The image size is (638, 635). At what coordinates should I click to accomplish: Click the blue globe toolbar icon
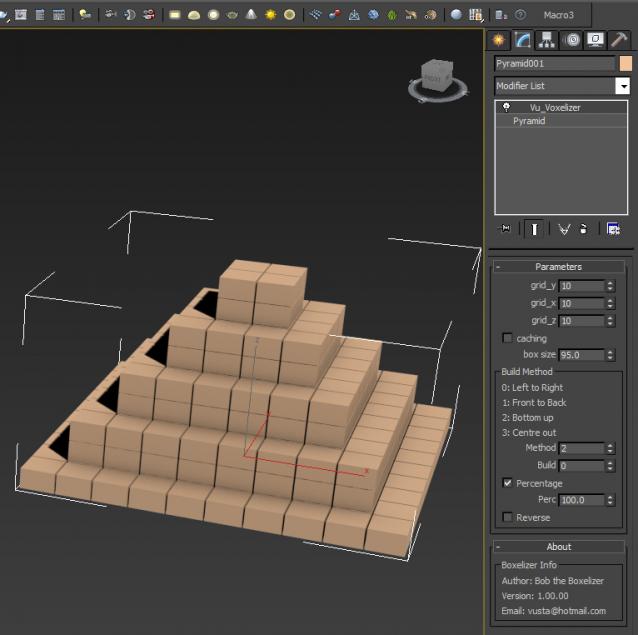(x=373, y=15)
